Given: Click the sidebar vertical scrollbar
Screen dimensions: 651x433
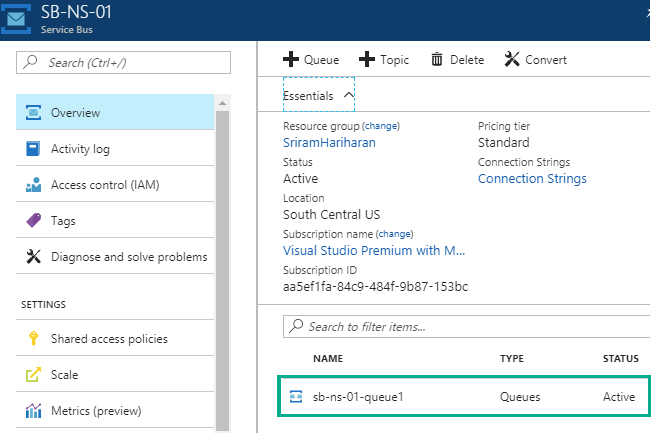Looking at the screenshot, I should tap(223, 250).
